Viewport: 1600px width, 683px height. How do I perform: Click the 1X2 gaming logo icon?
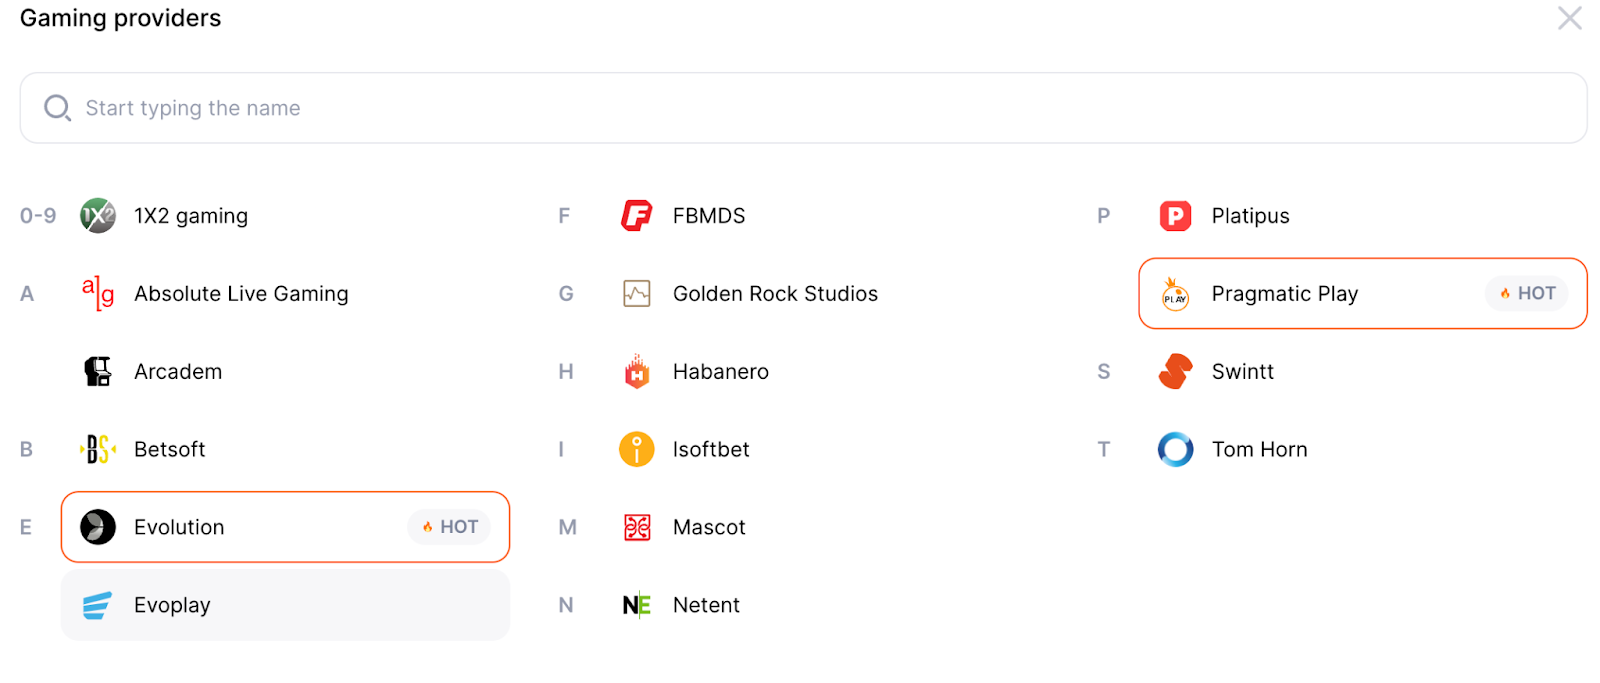pyautogui.click(x=98, y=215)
